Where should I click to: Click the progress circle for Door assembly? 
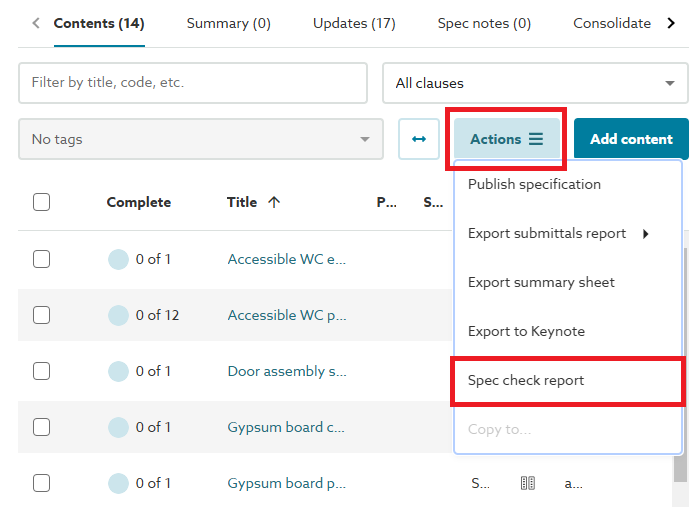[119, 371]
